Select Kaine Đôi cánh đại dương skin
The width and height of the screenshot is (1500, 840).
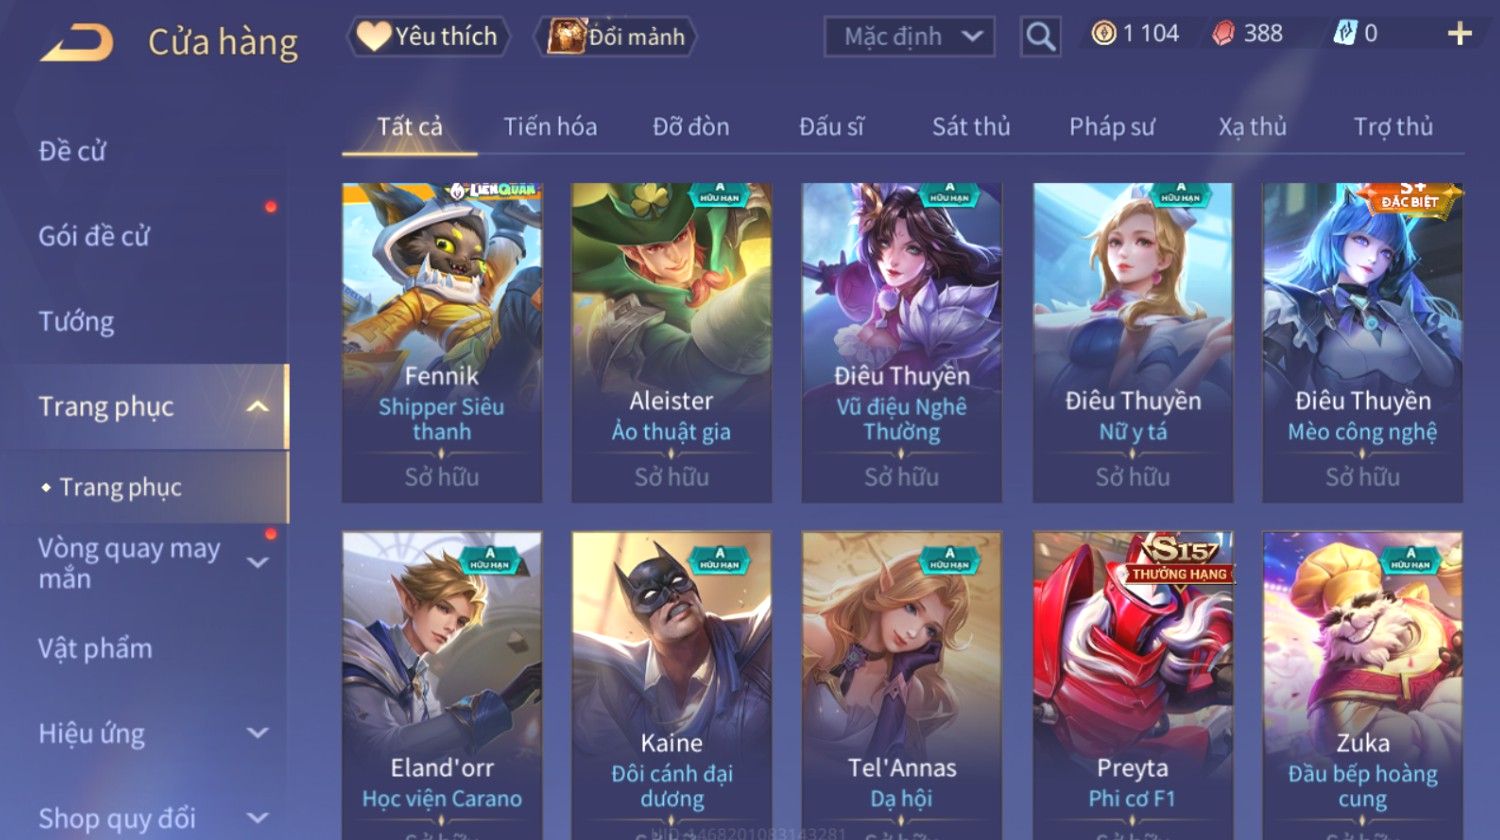pos(672,685)
